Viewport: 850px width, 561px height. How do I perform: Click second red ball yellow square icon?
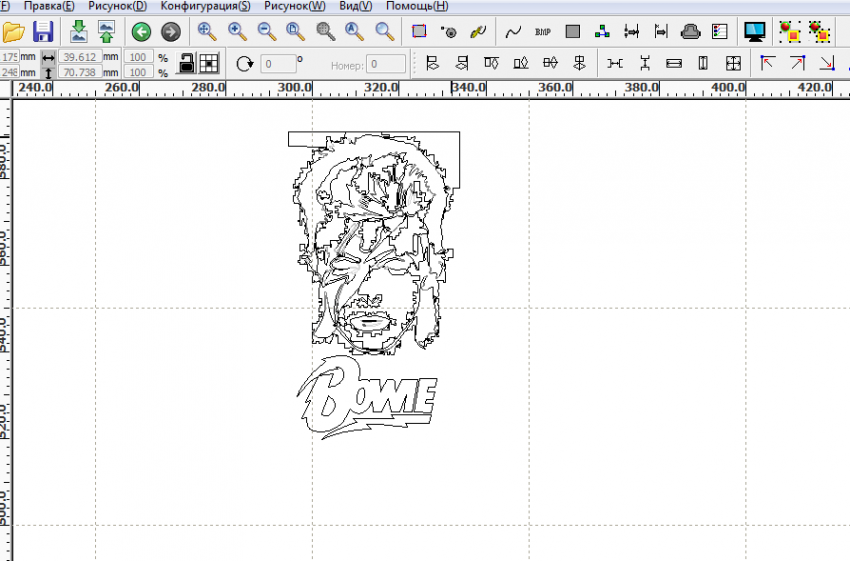819,32
